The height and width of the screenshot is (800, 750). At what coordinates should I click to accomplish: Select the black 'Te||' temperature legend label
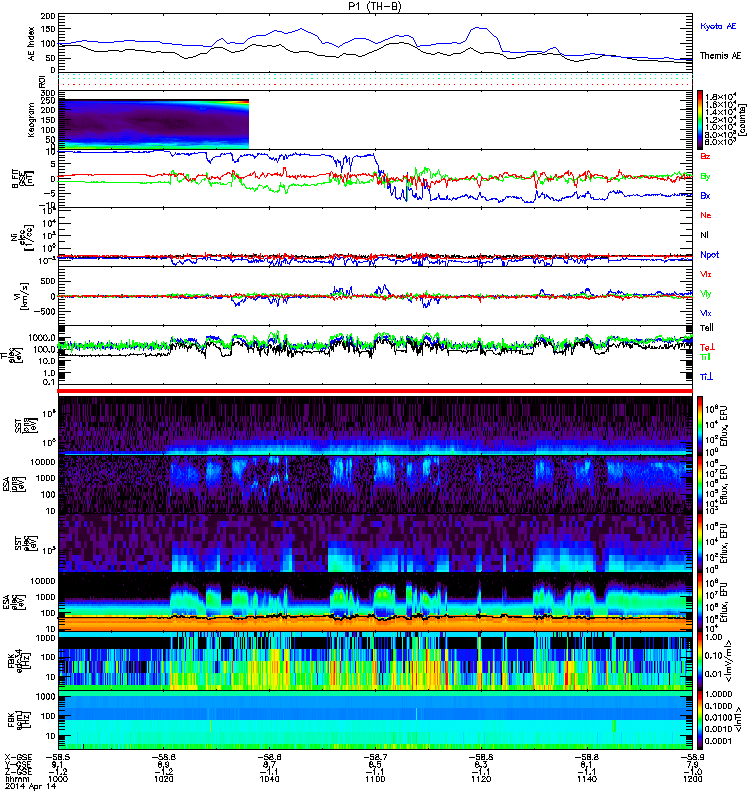point(706,328)
